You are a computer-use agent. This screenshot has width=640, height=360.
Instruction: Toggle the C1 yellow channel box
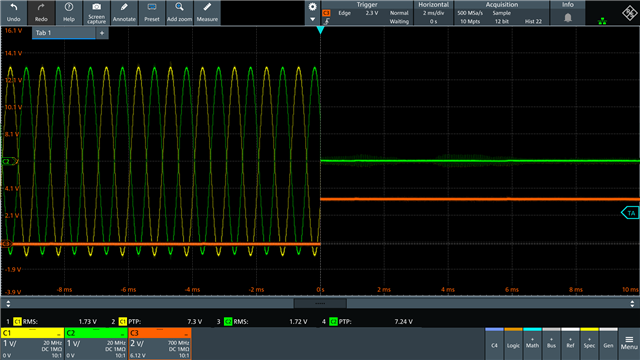[x=32, y=343]
